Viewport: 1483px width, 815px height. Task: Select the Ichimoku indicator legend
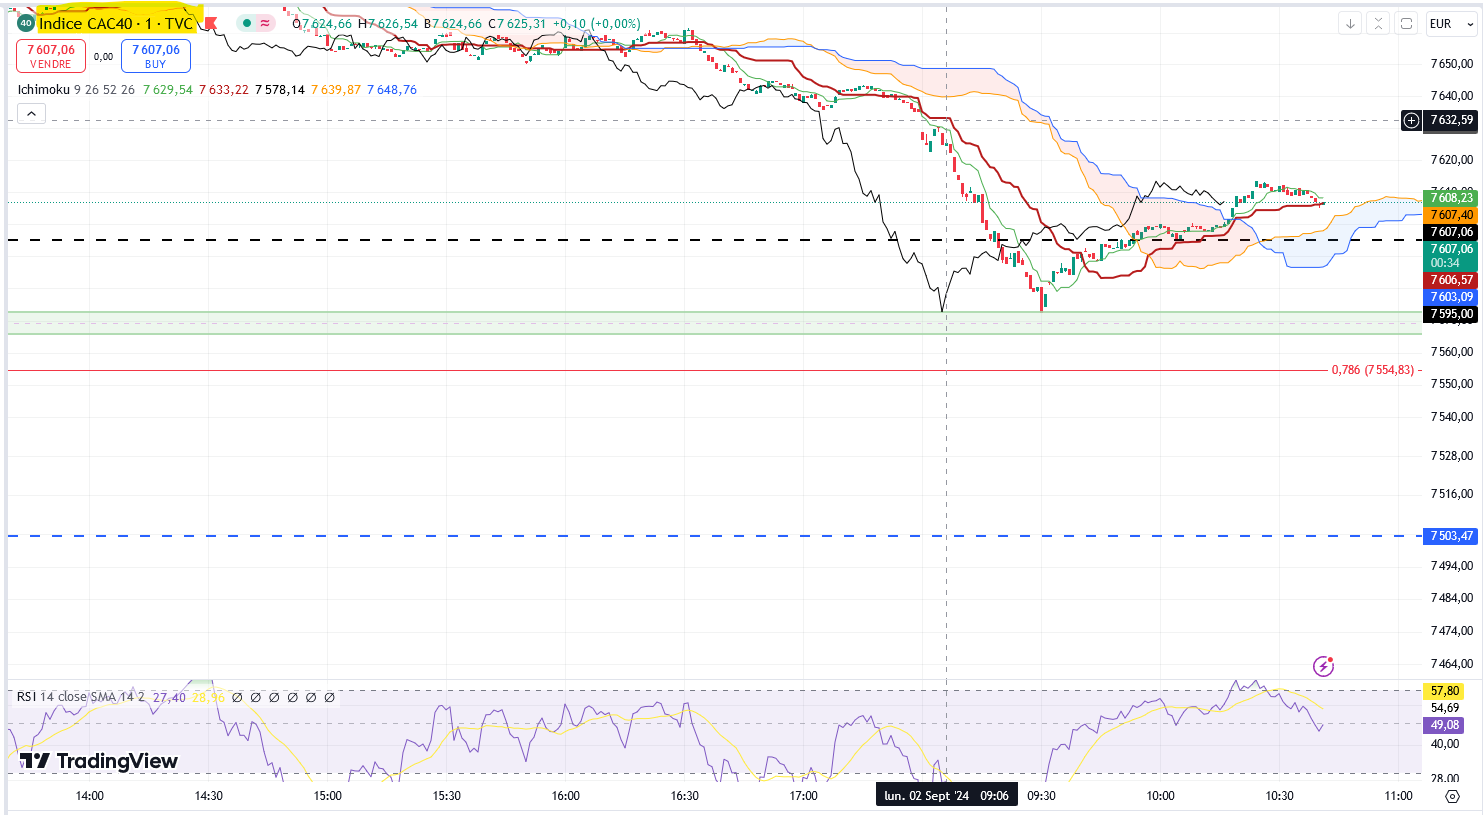click(x=44, y=90)
